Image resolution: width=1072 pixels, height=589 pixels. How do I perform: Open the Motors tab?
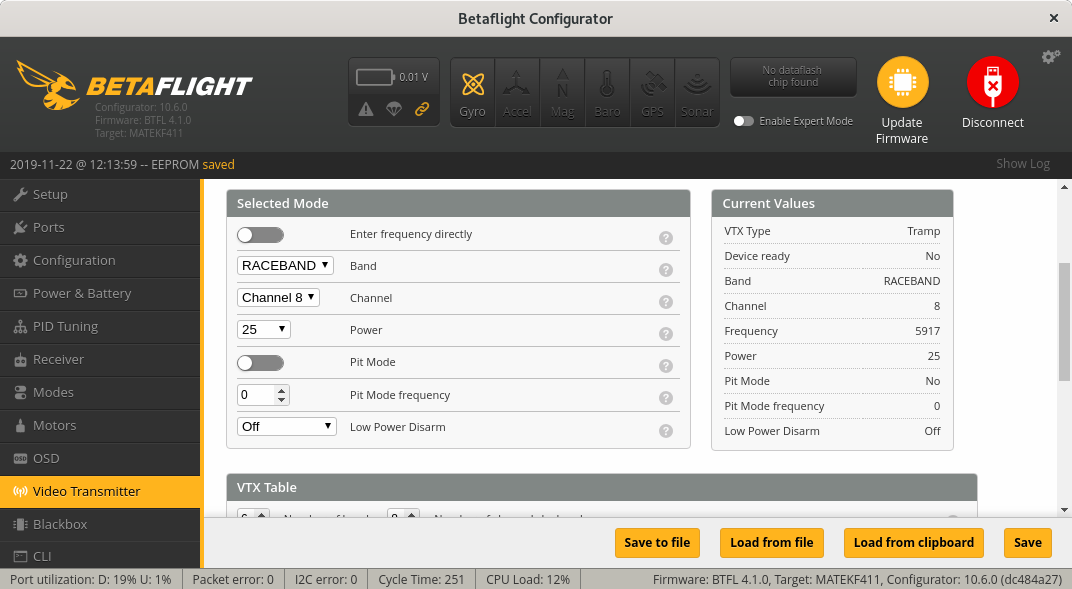(100, 425)
